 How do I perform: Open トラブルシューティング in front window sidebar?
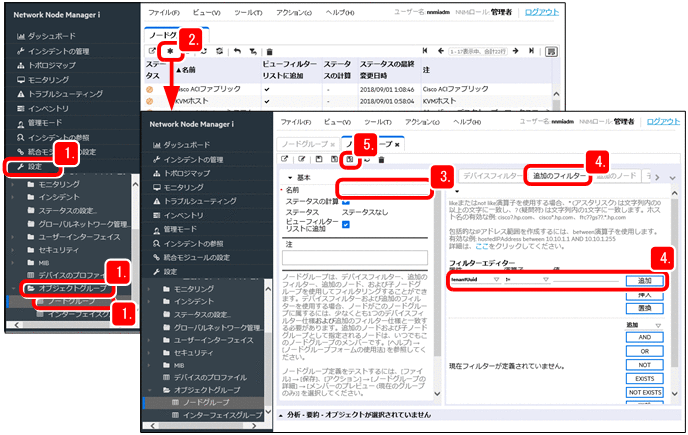coord(200,201)
